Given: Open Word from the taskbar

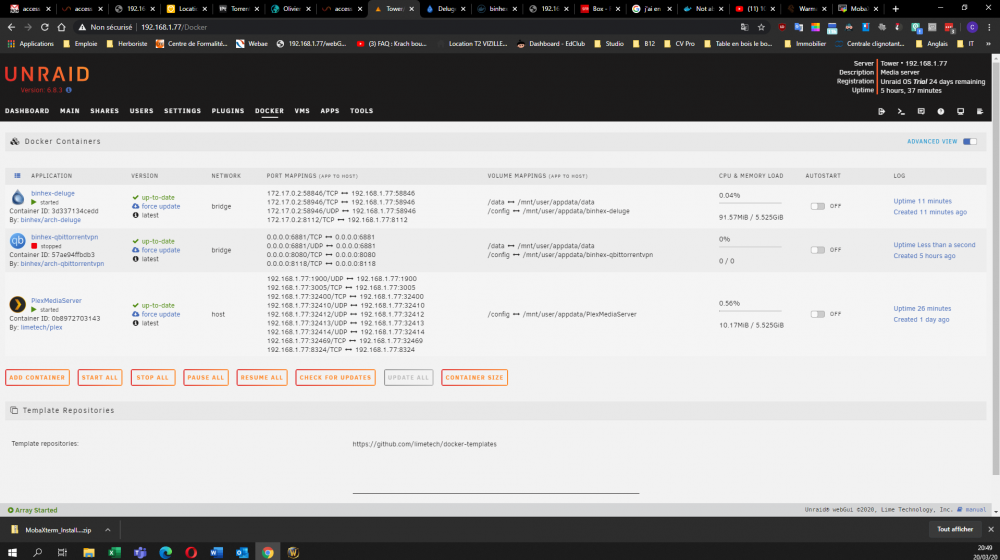Looking at the screenshot, I should pyautogui.click(x=216, y=552).
